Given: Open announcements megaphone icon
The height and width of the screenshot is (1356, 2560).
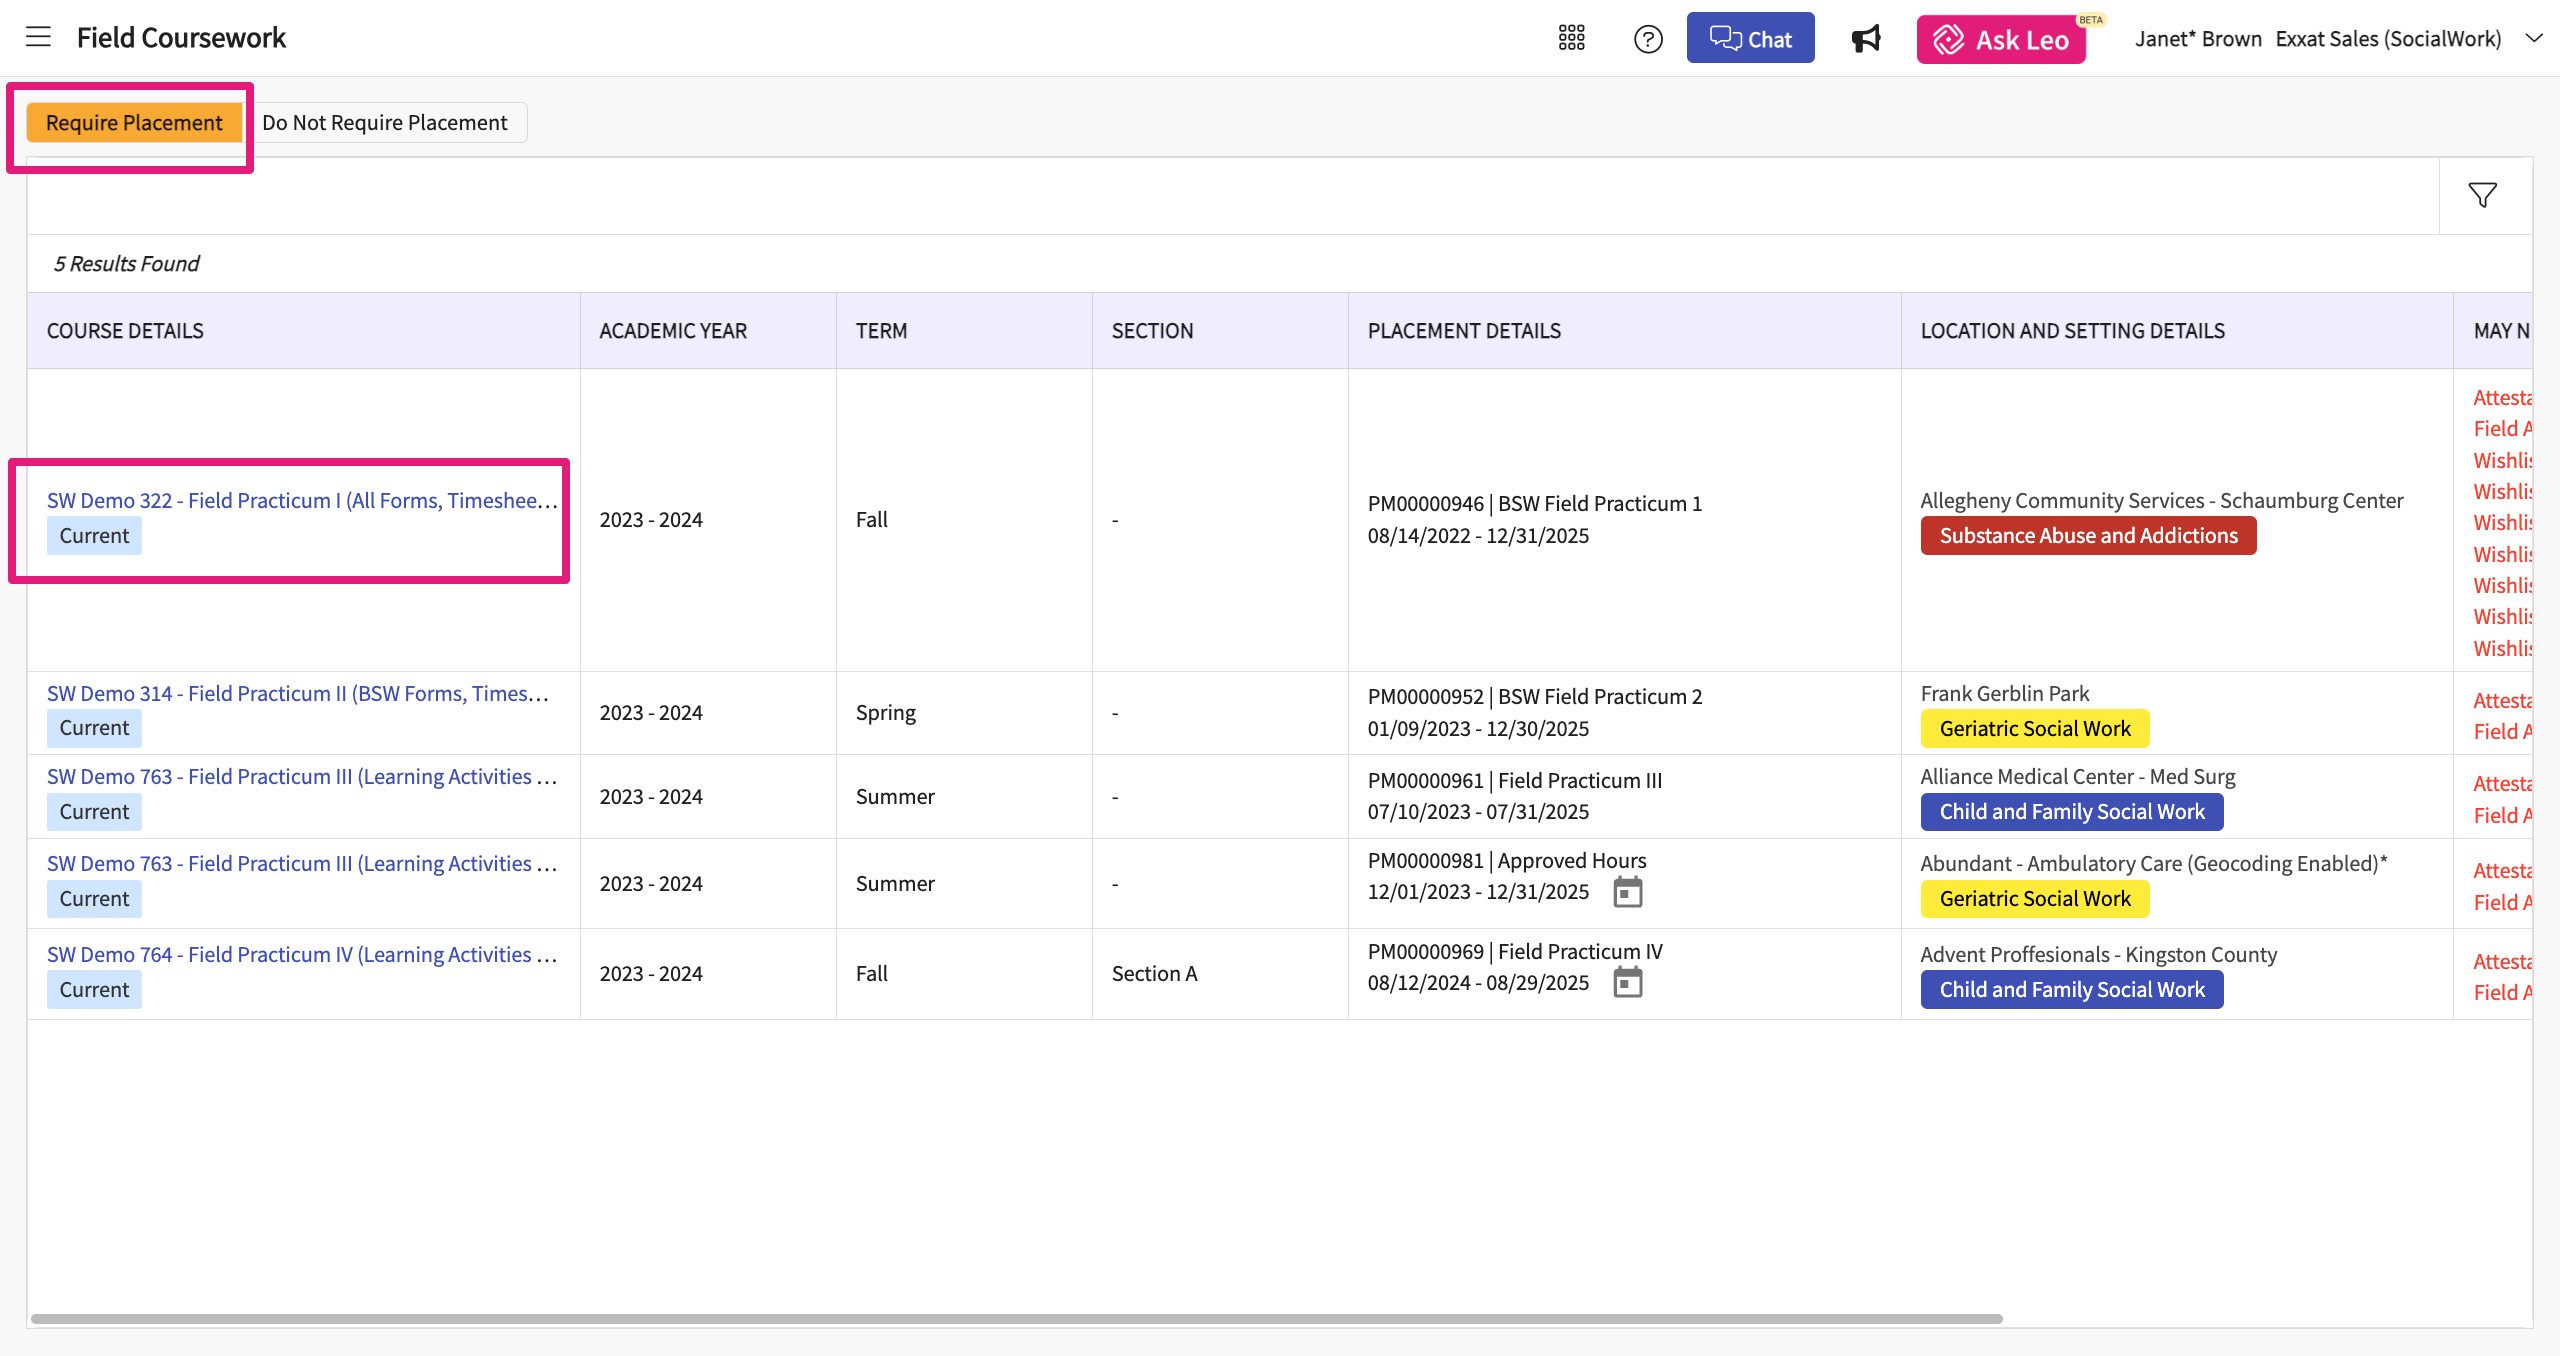Looking at the screenshot, I should pyautogui.click(x=1865, y=39).
